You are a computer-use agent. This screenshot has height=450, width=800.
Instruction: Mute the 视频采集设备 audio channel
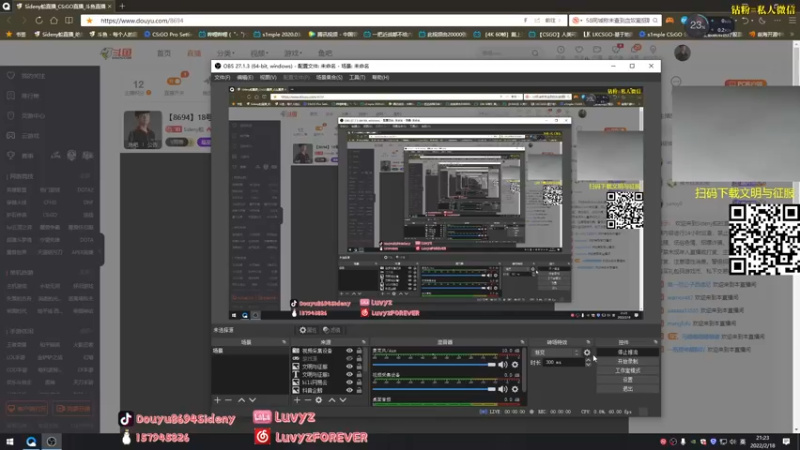[x=503, y=389]
